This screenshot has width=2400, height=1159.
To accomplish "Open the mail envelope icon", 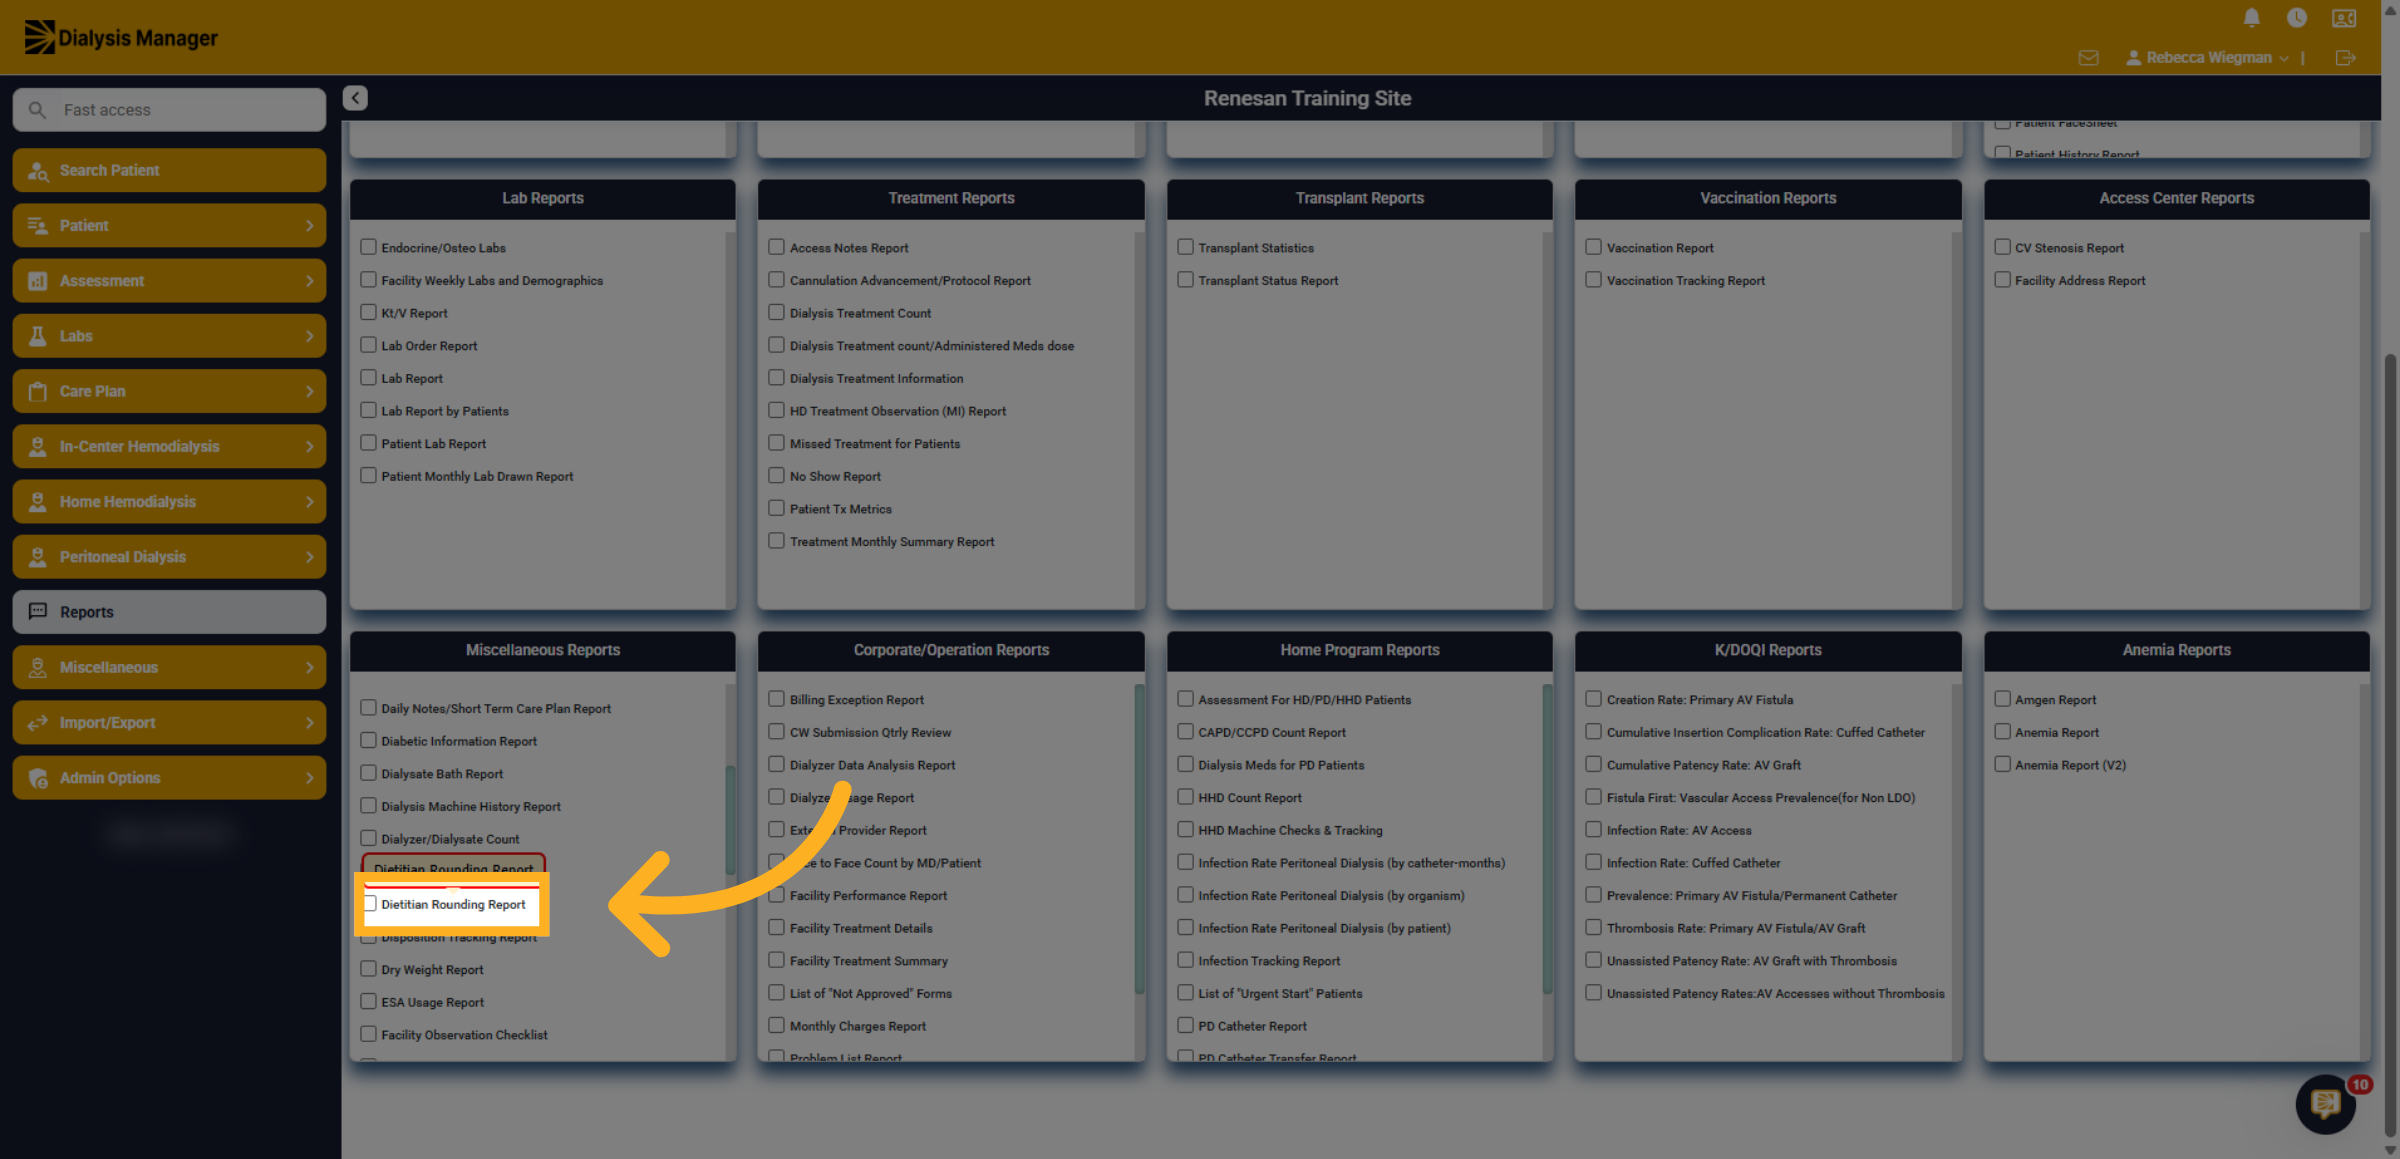I will pyautogui.click(x=2088, y=58).
